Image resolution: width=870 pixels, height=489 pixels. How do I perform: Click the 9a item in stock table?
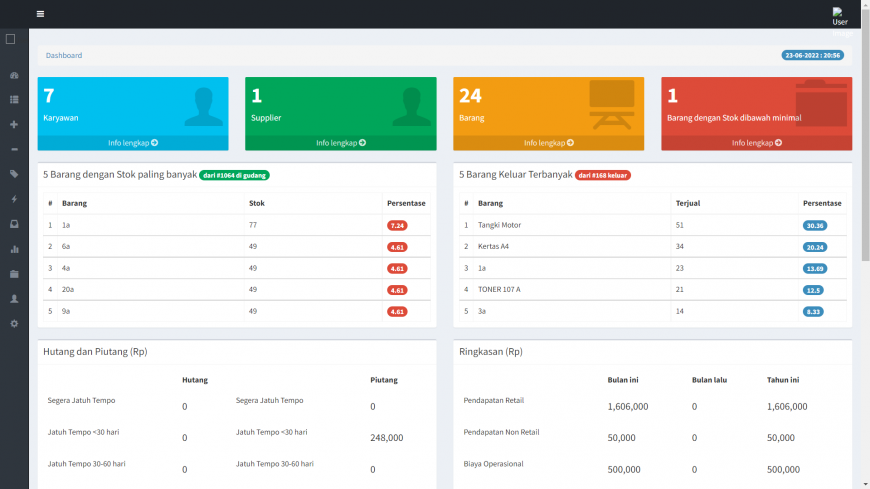(66, 311)
